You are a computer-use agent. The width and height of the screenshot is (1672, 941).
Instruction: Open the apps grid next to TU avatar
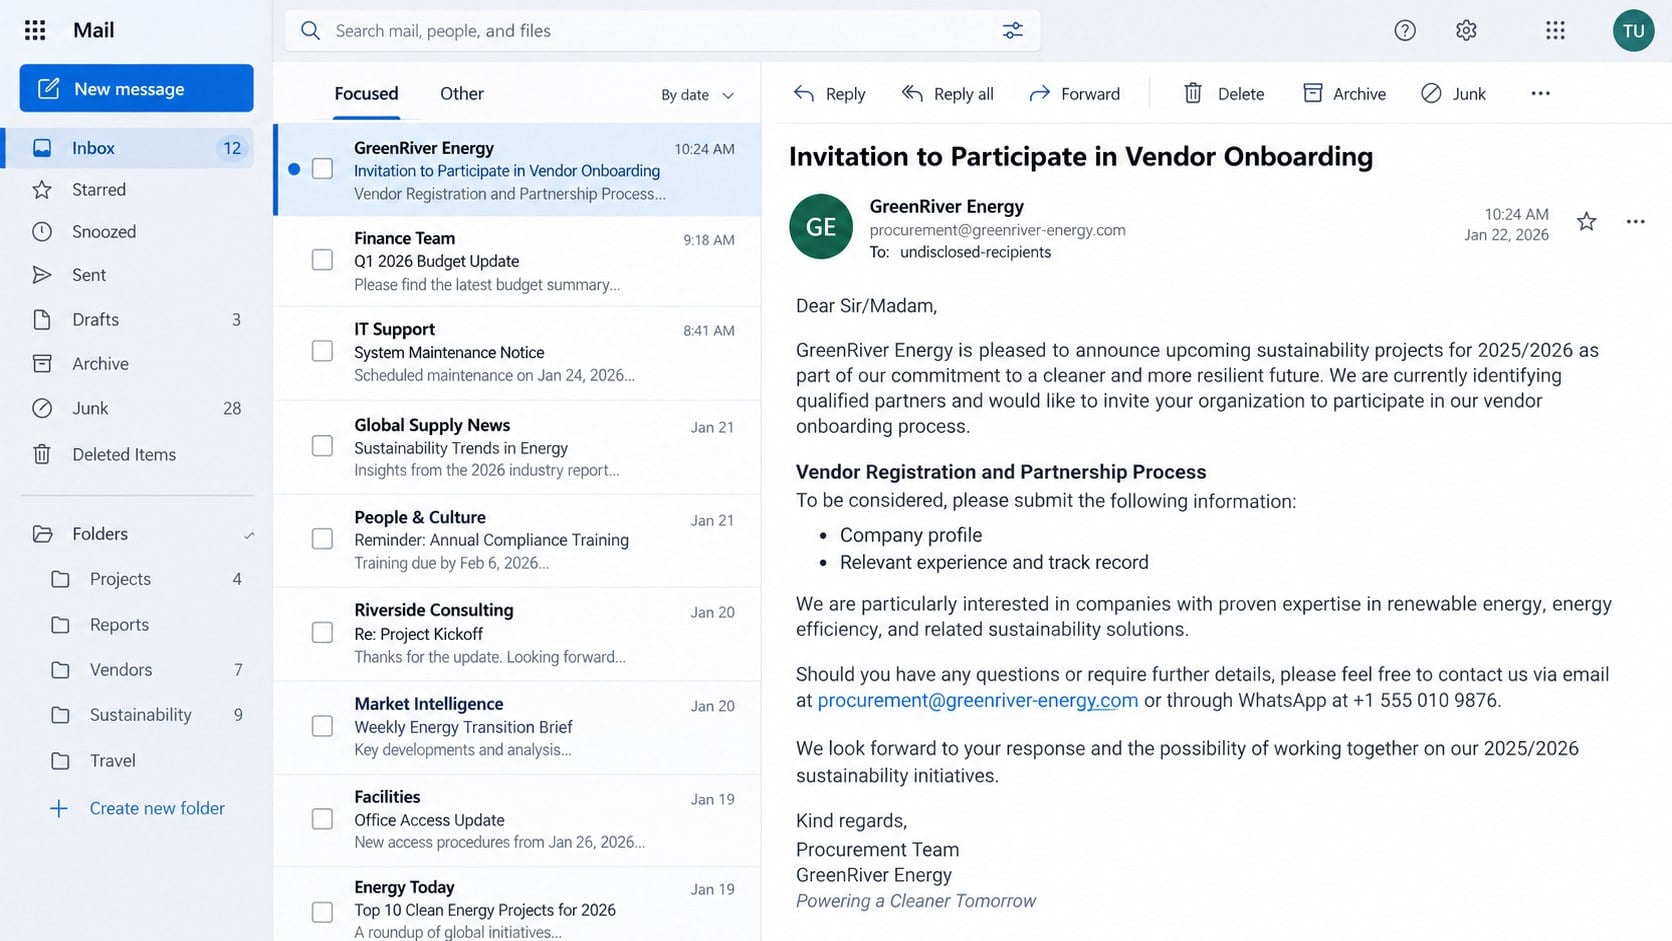point(1555,31)
